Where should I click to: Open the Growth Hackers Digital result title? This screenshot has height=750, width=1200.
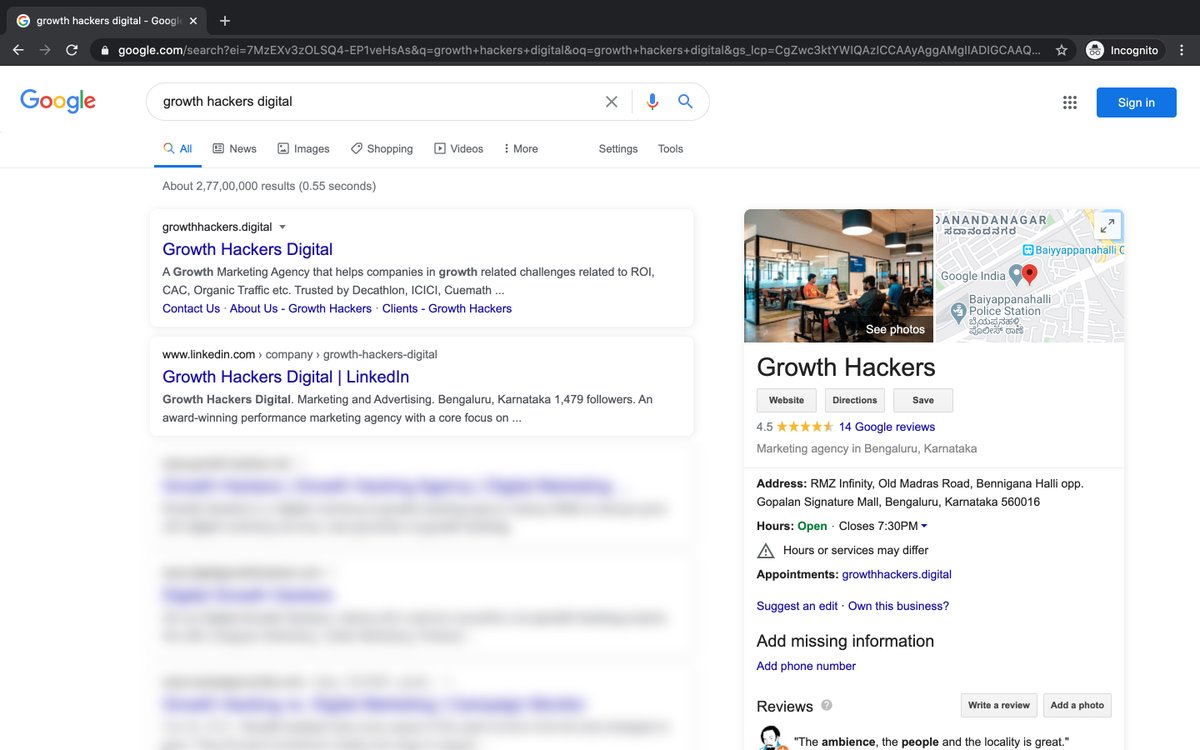point(247,249)
